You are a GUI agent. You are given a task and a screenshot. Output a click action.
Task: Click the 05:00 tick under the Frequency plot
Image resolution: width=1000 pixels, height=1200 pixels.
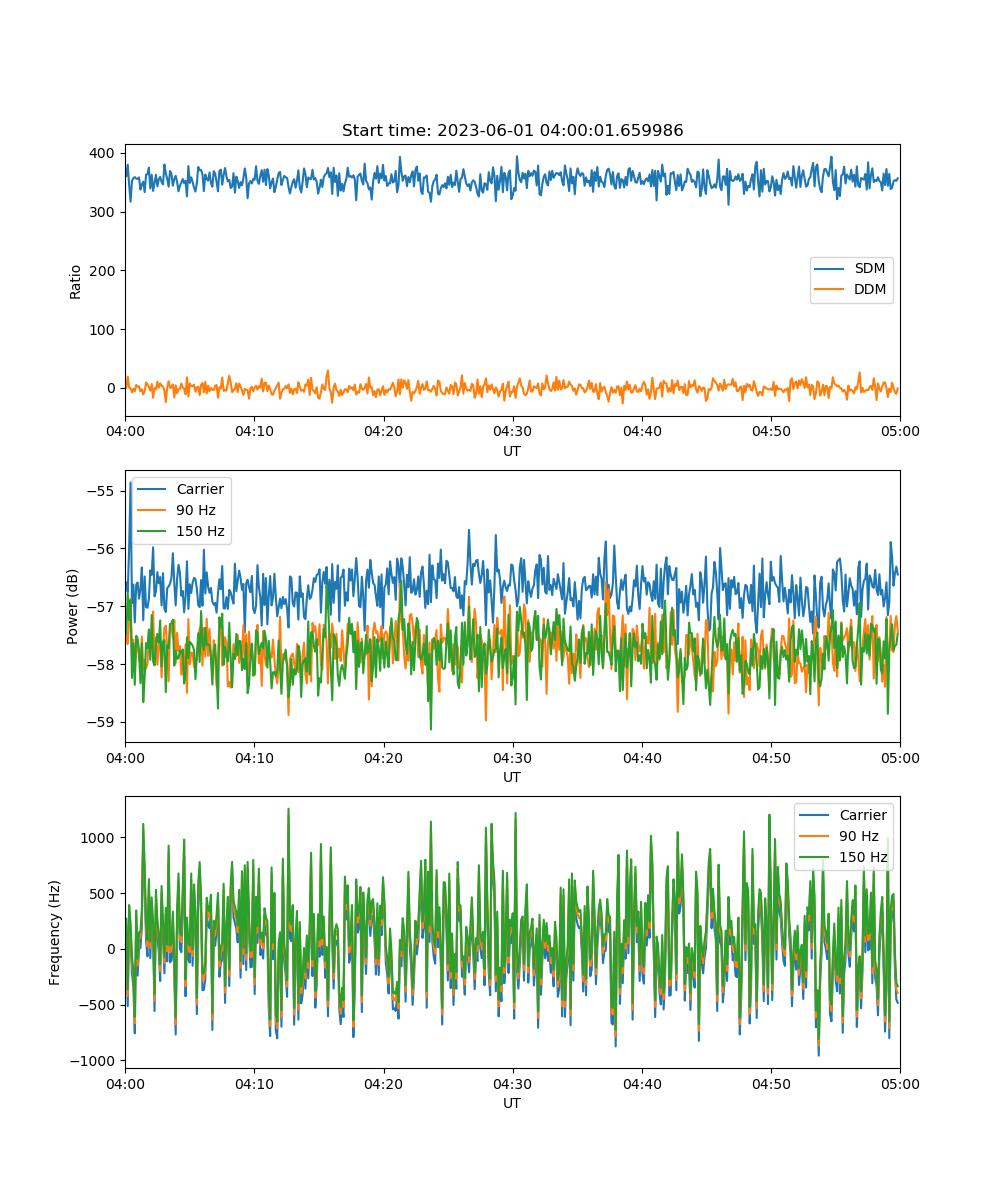(900, 1084)
